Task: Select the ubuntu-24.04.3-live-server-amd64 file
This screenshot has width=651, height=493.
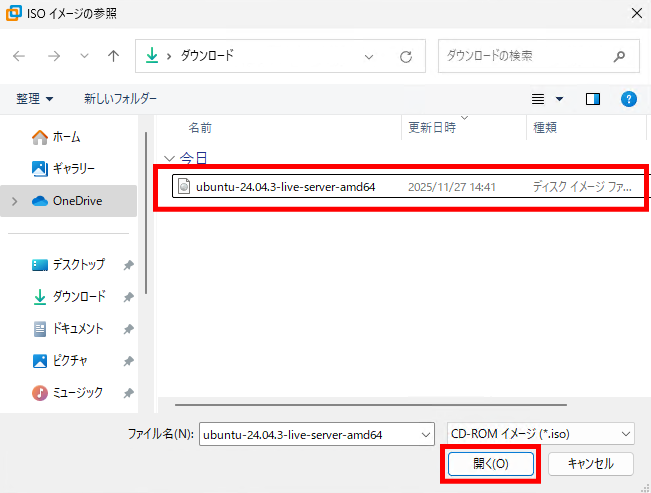Action: (x=285, y=186)
